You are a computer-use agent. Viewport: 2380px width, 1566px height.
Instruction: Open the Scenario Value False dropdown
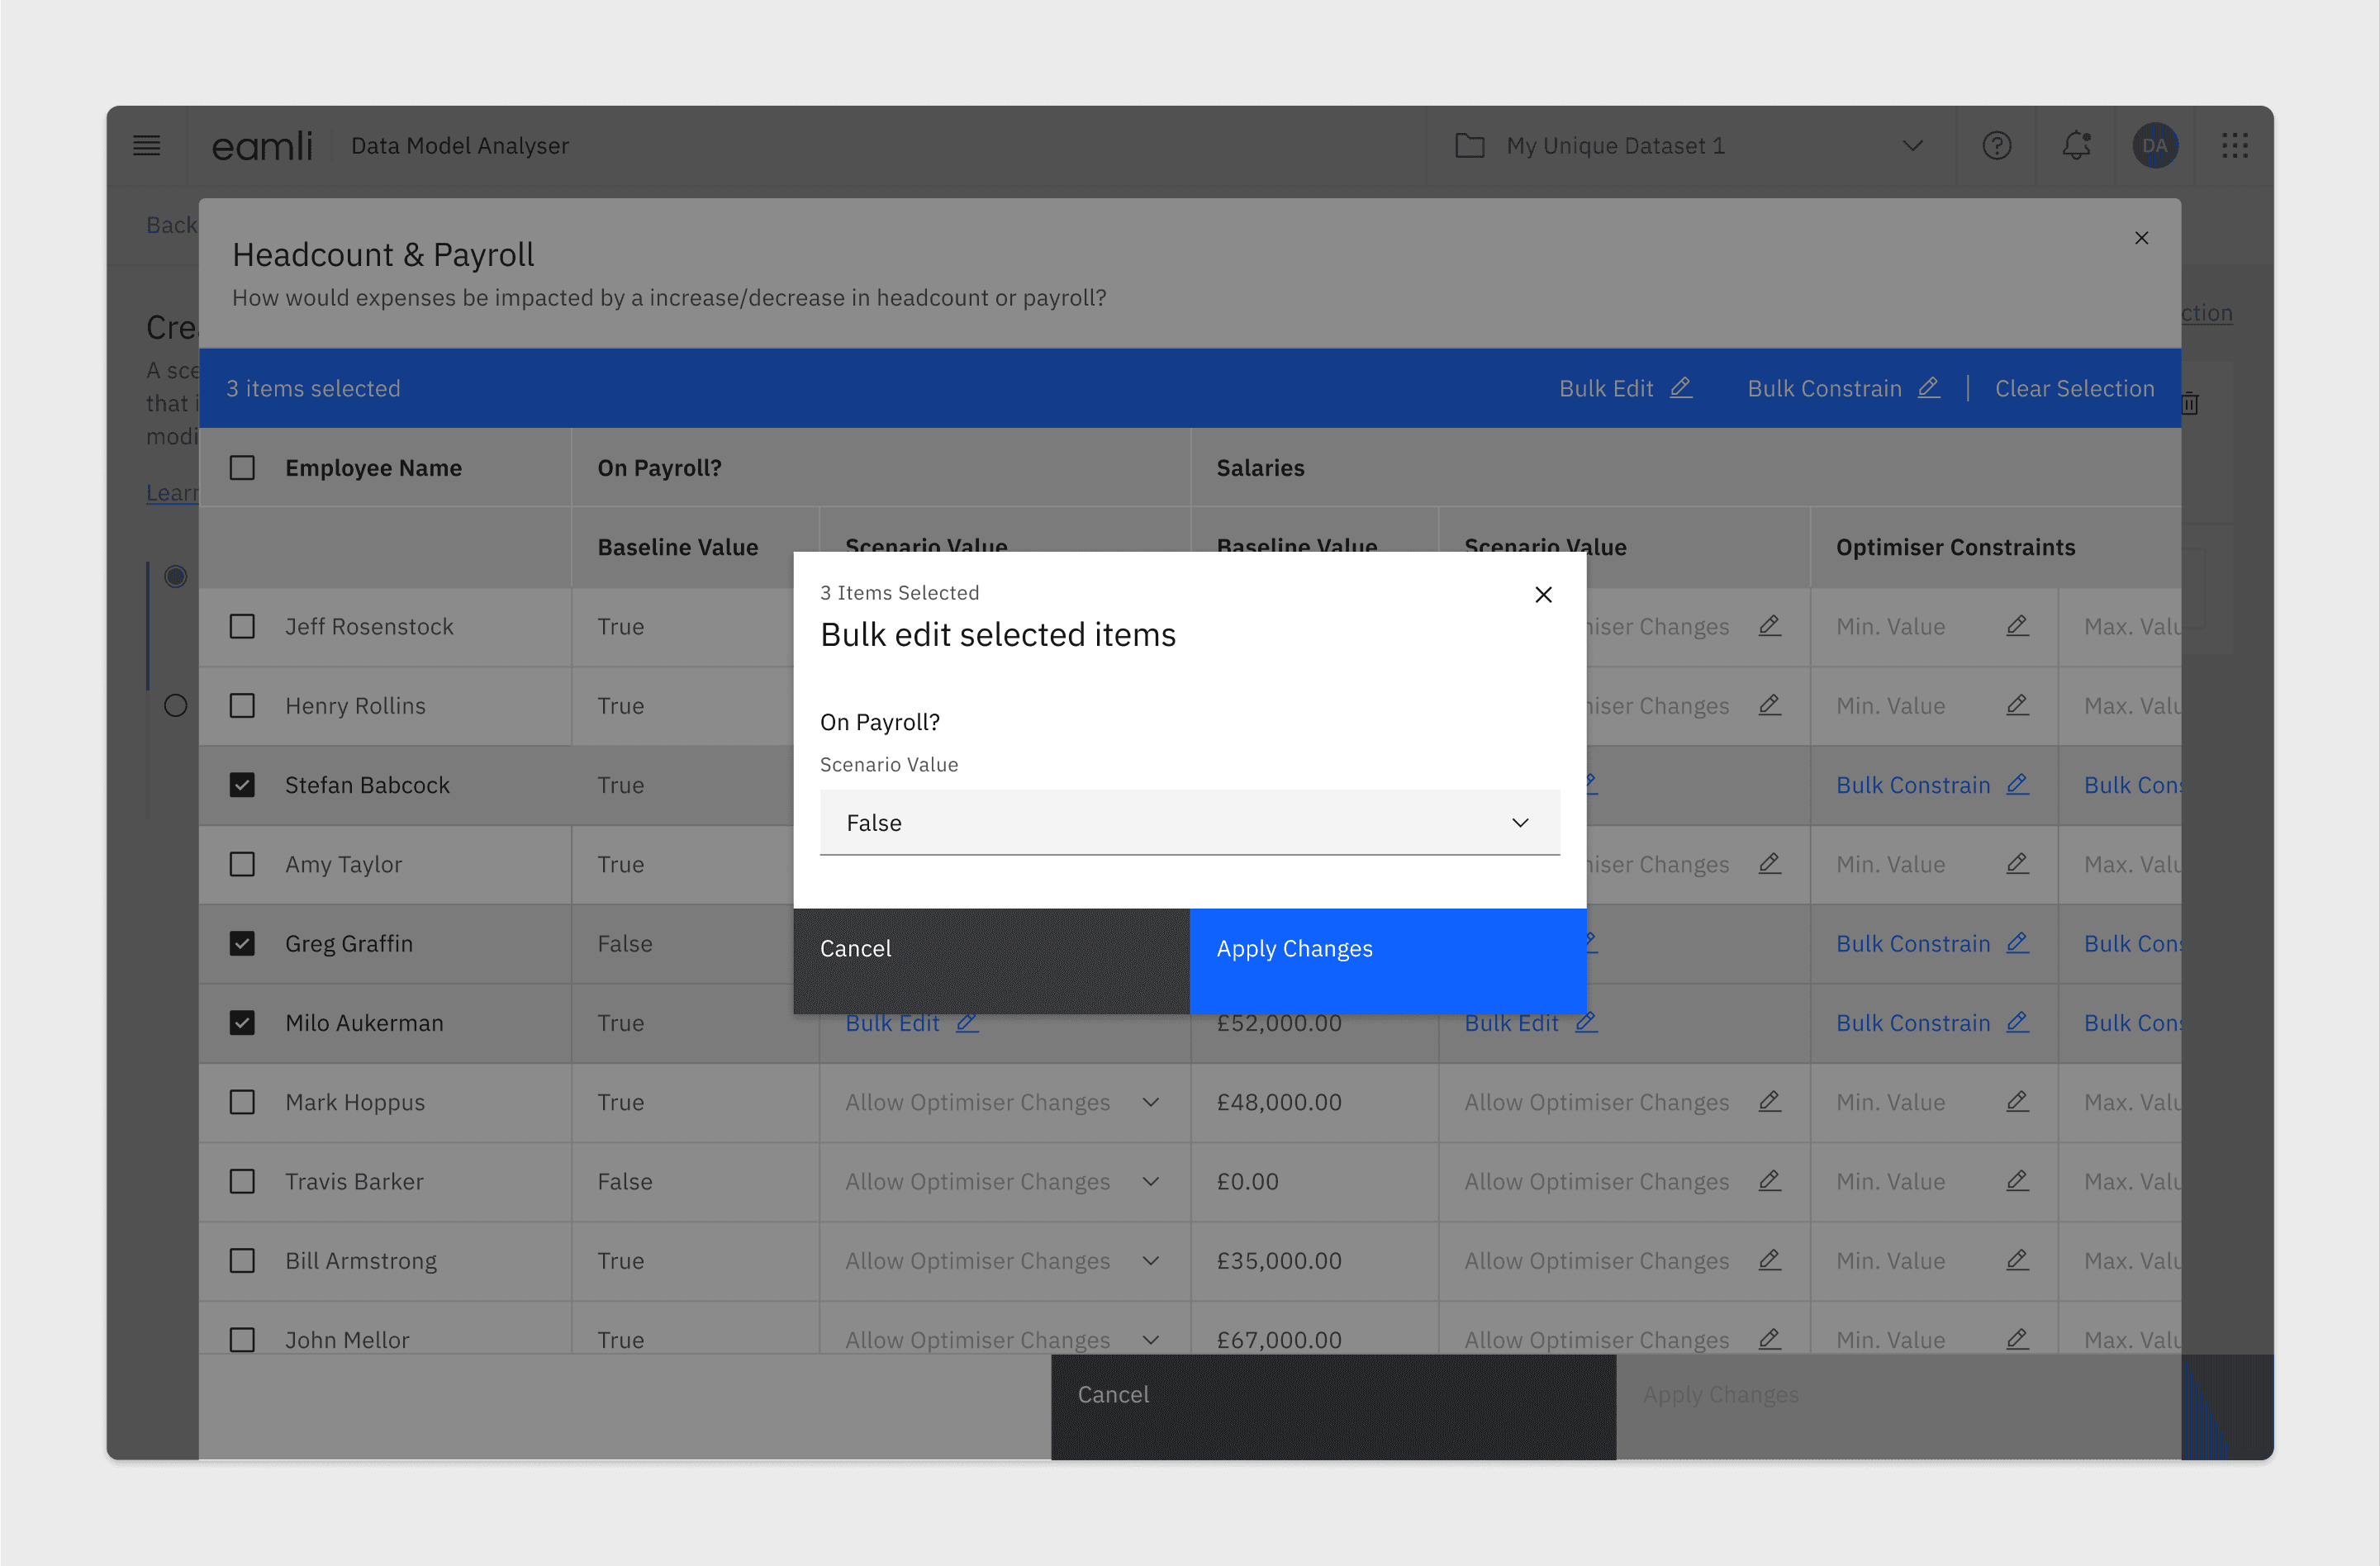[1189, 823]
